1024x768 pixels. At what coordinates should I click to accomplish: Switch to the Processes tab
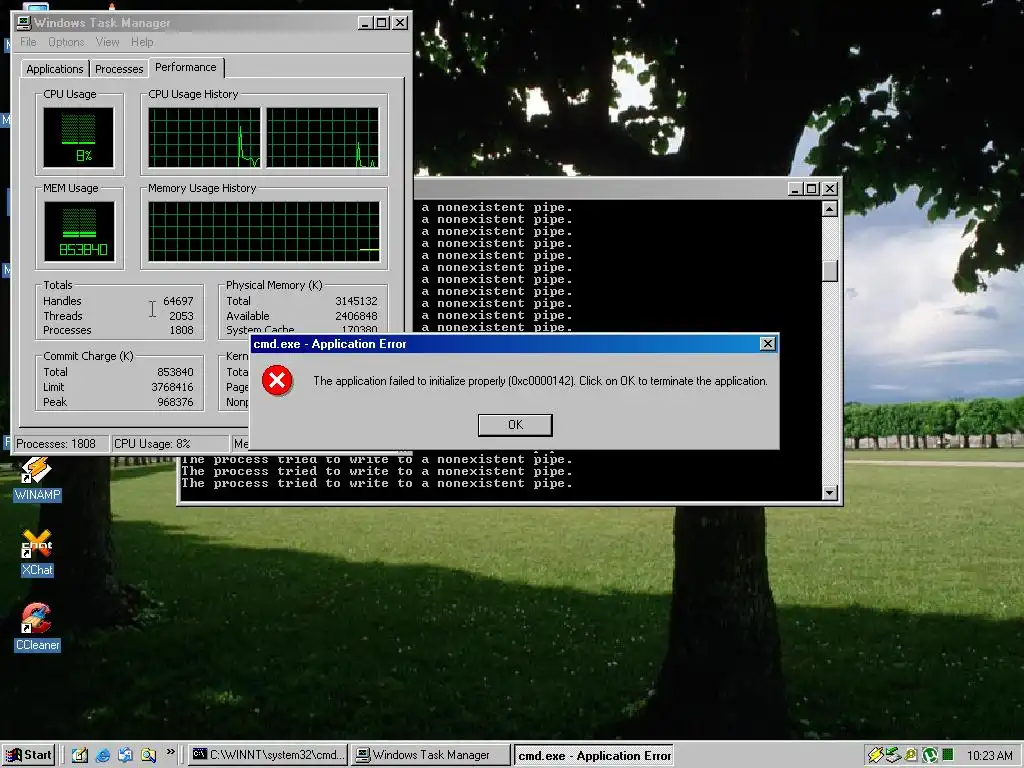119,69
